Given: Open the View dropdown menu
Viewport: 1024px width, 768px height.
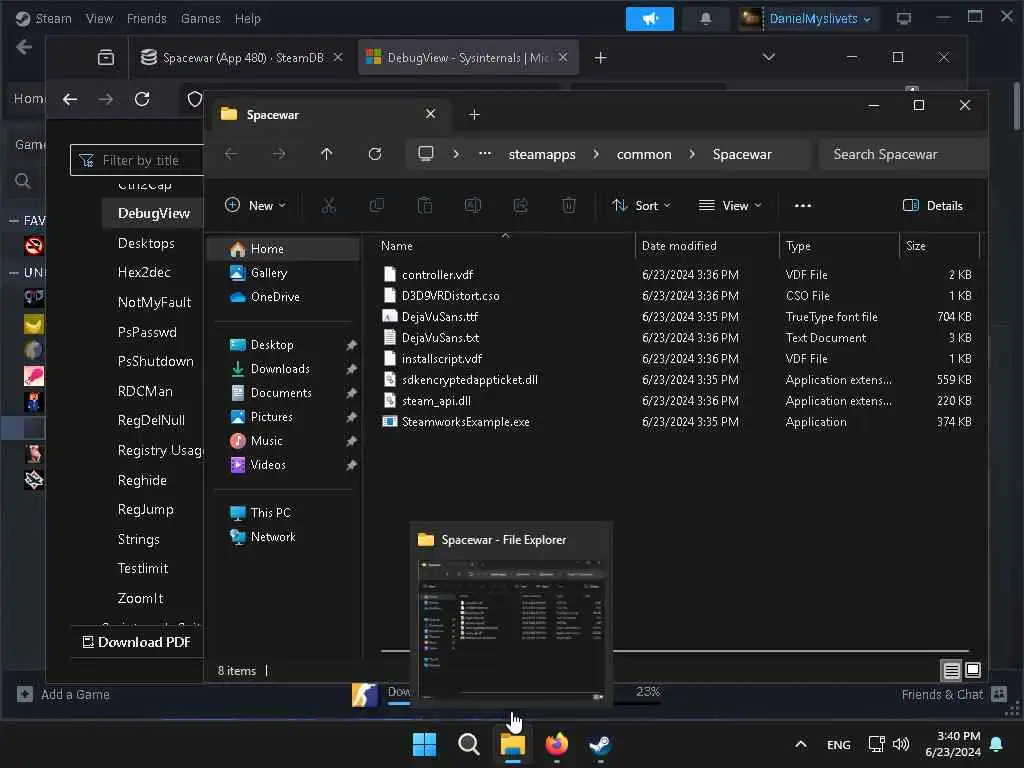Looking at the screenshot, I should pos(730,206).
